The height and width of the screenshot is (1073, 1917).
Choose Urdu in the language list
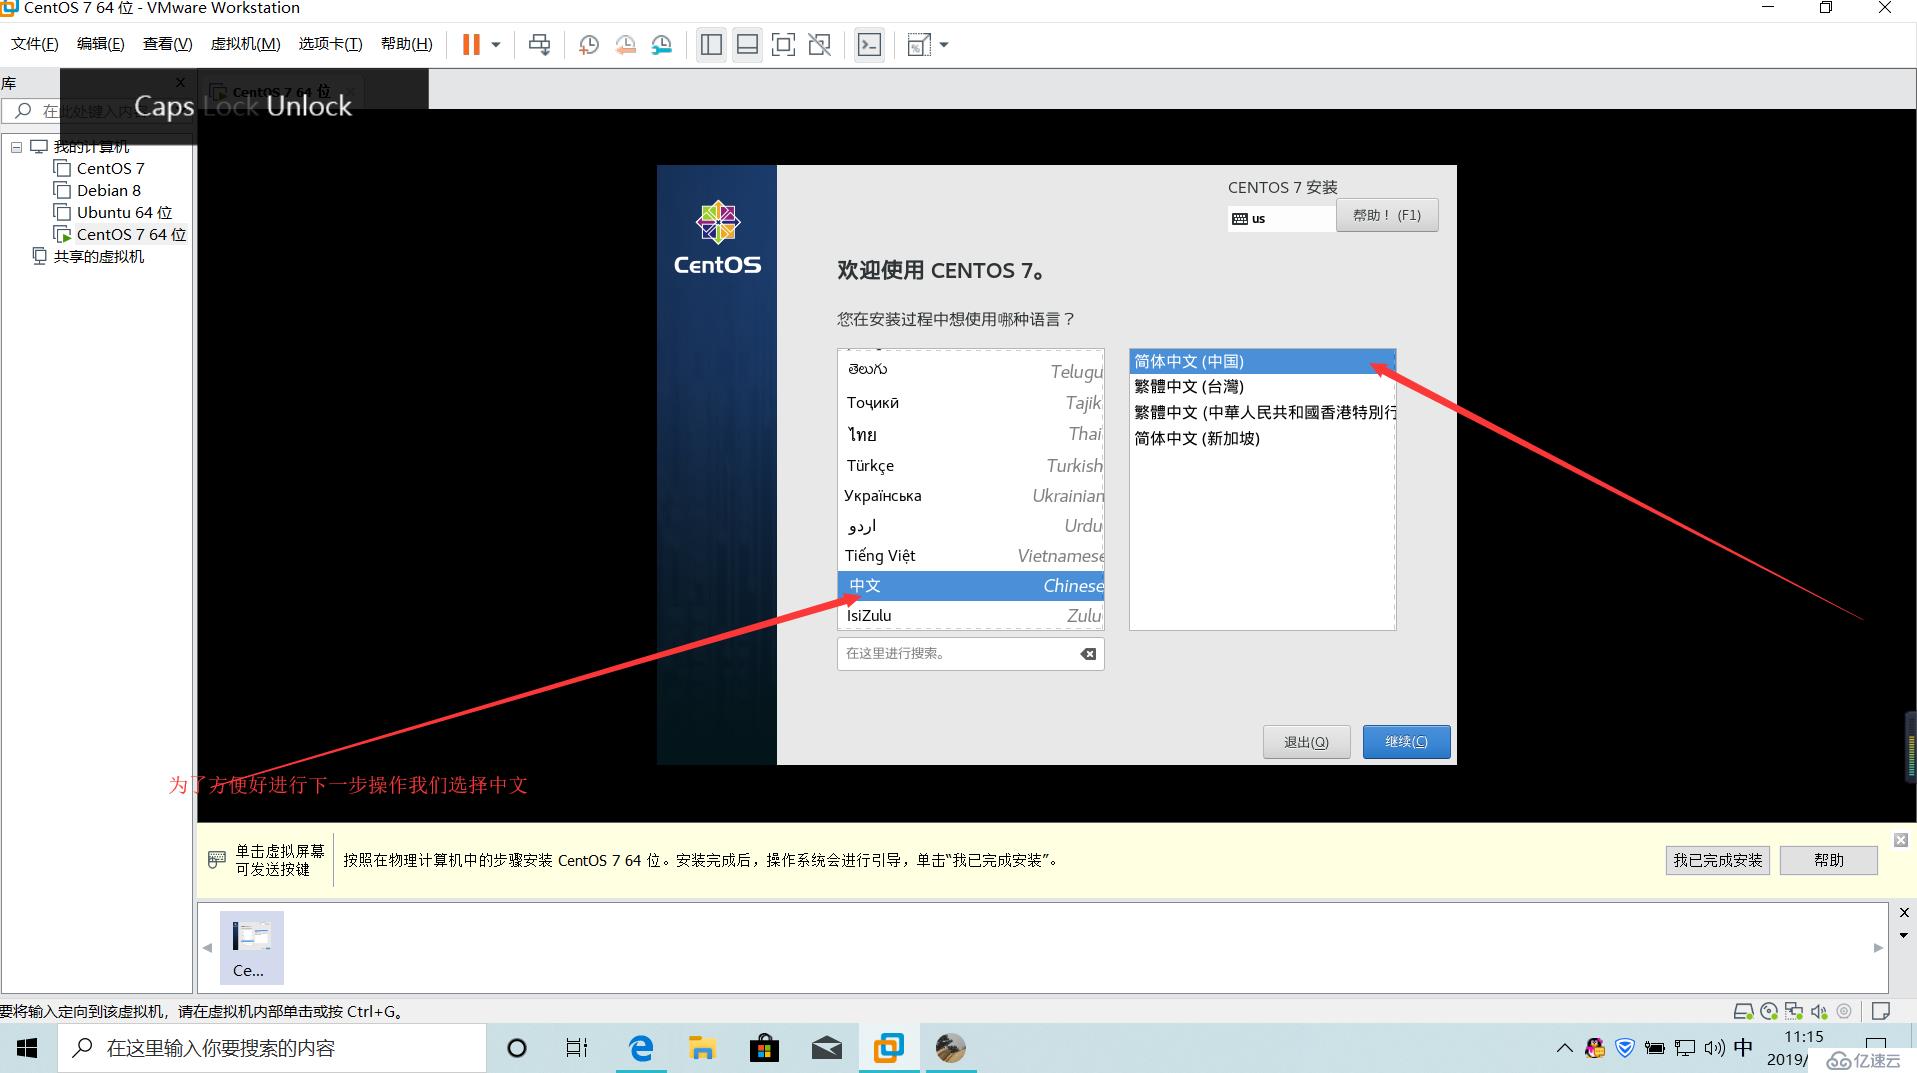[x=970, y=525]
